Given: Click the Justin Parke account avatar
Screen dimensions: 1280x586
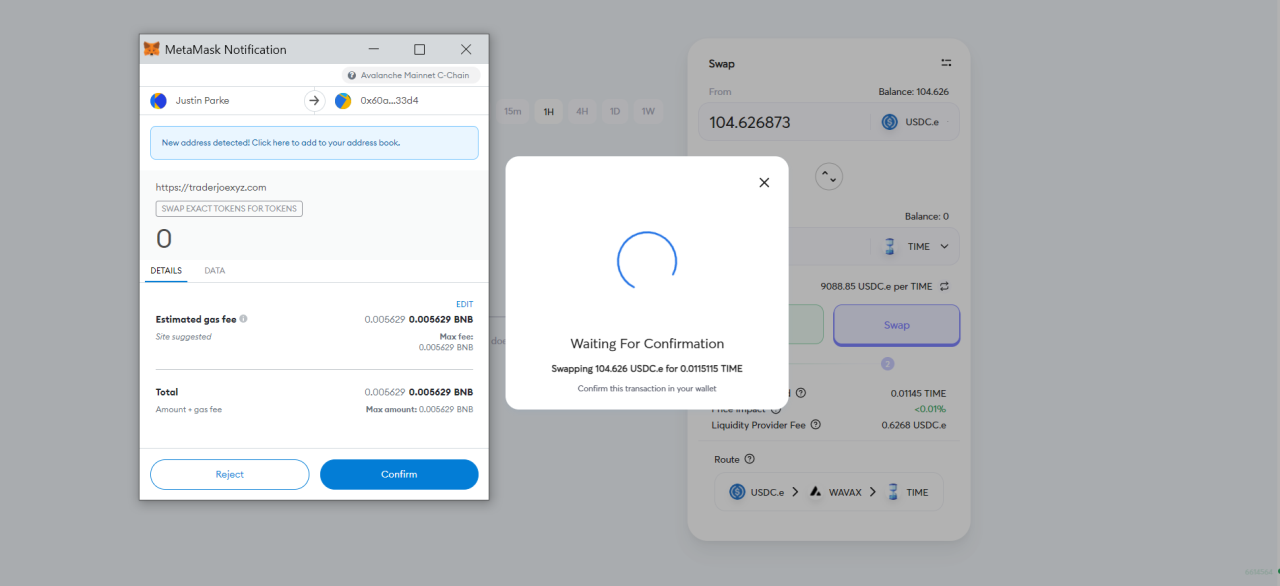Looking at the screenshot, I should [x=158, y=101].
